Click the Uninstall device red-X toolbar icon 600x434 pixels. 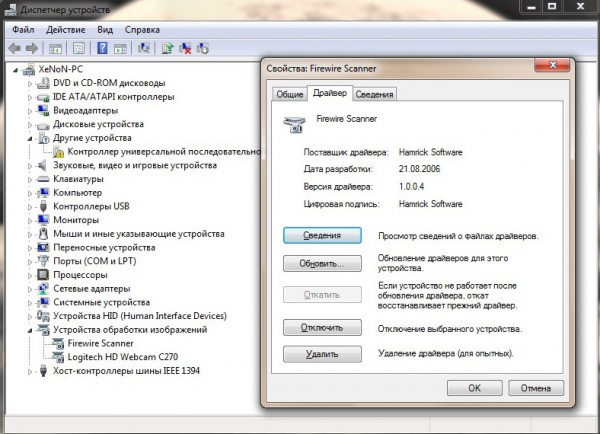(185, 47)
